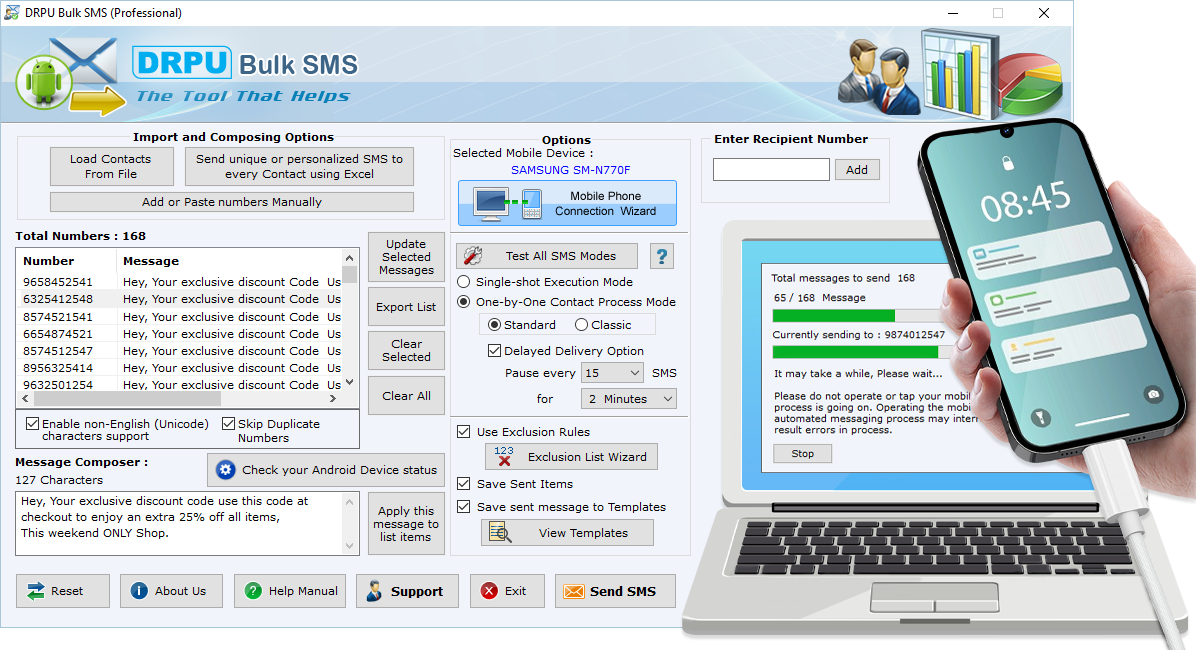This screenshot has width=1196, height=650.
Task: Minimize the DRPU Bulk SMS window
Action: pos(953,13)
